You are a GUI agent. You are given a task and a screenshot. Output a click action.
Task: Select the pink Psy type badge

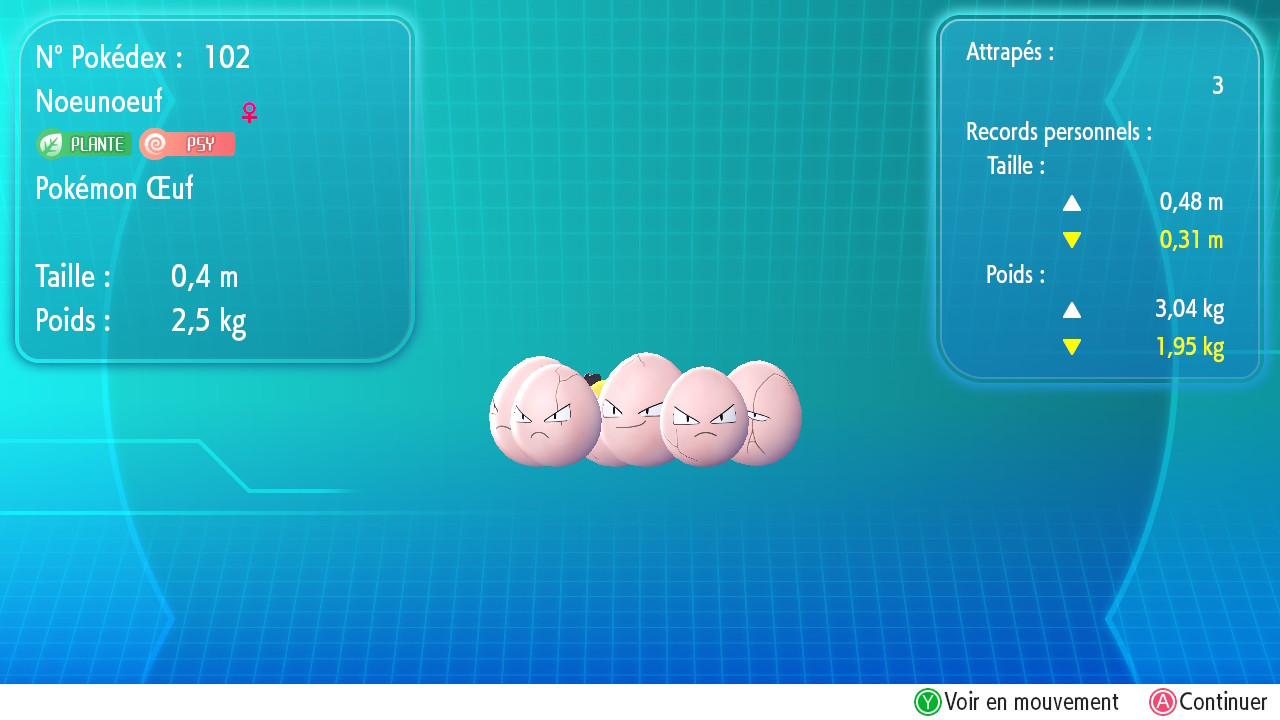[188, 144]
